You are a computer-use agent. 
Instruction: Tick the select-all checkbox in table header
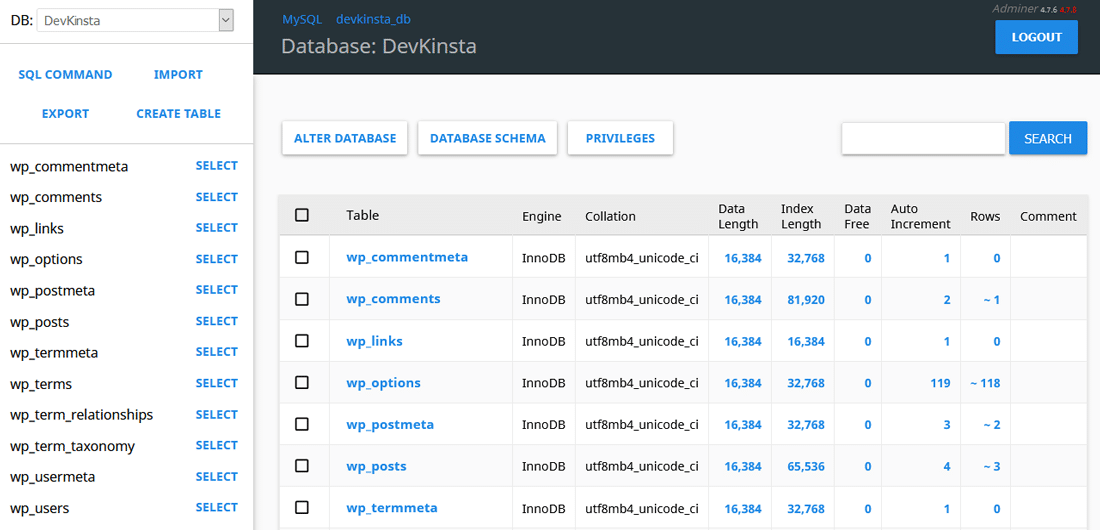(302, 215)
